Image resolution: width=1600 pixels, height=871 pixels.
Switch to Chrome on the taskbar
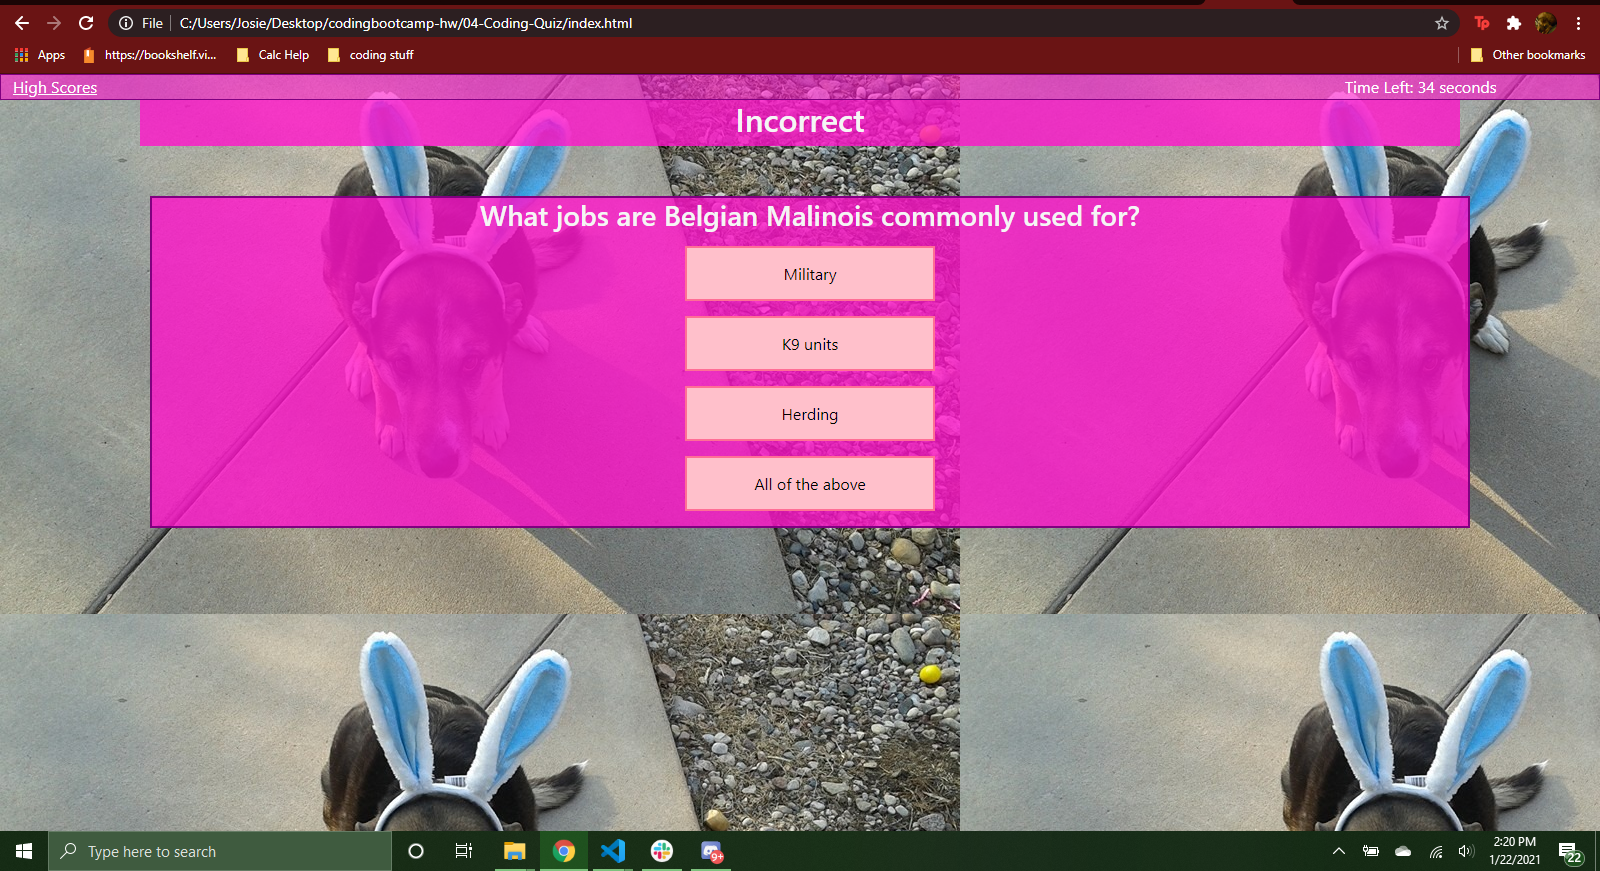coord(564,851)
